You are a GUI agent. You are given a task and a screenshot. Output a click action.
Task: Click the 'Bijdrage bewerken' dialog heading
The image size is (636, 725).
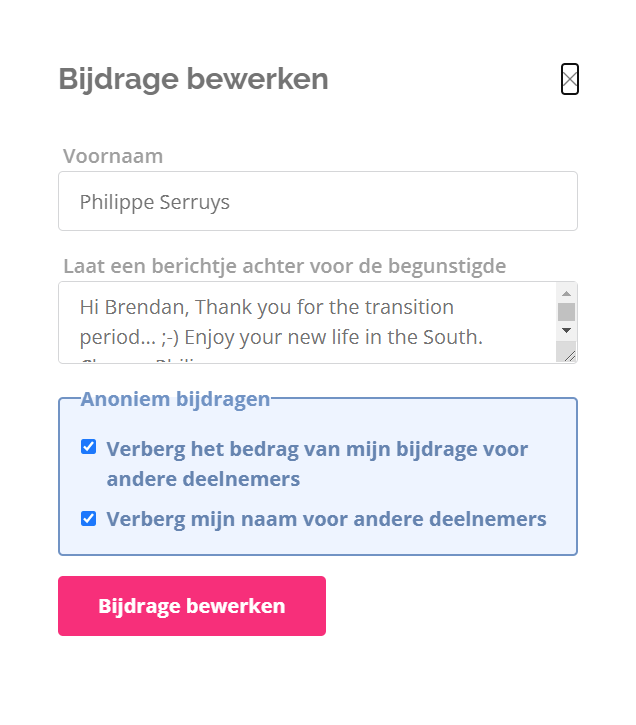[193, 79]
